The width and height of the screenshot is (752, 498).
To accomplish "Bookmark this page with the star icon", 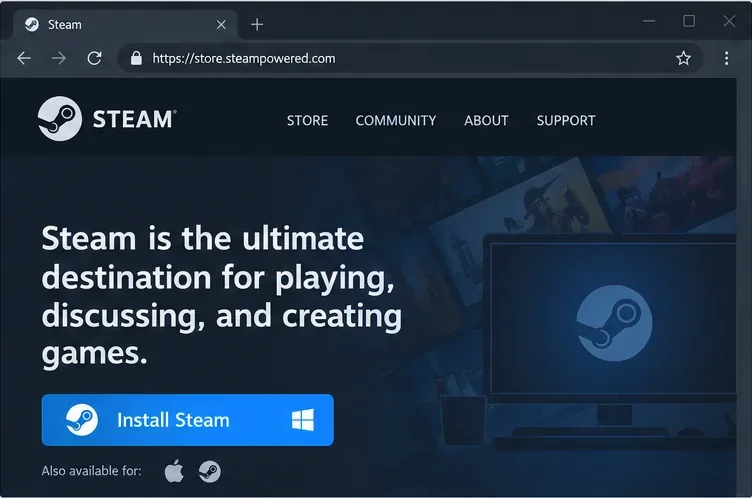I will [683, 59].
